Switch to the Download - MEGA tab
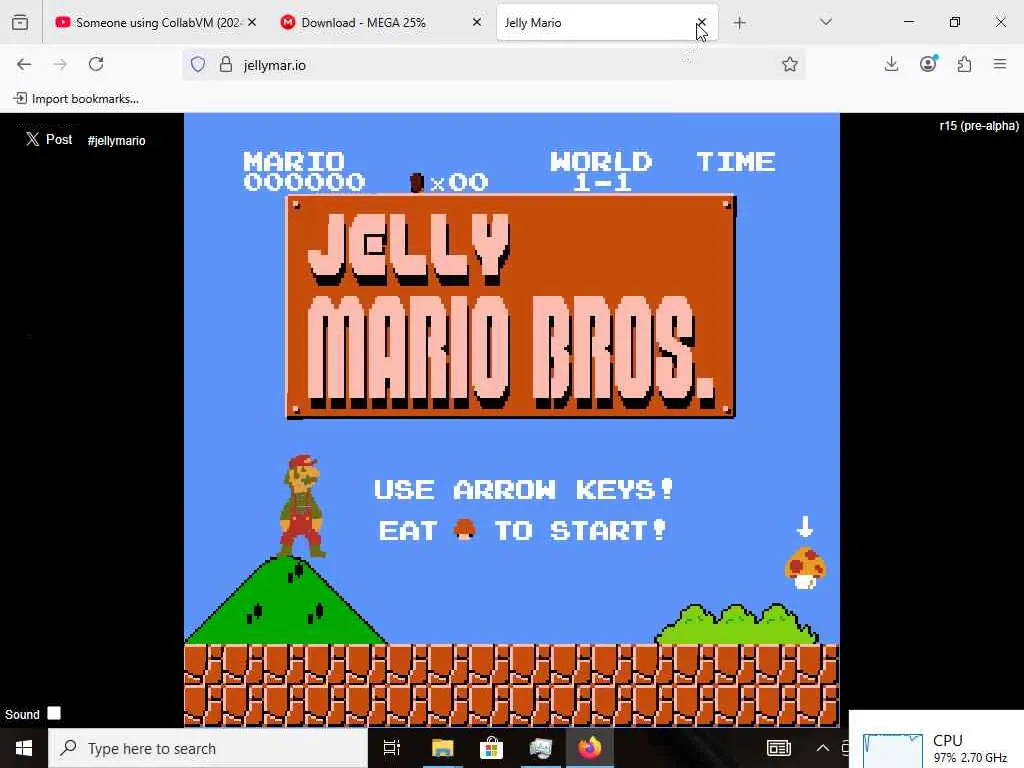 tap(381, 22)
